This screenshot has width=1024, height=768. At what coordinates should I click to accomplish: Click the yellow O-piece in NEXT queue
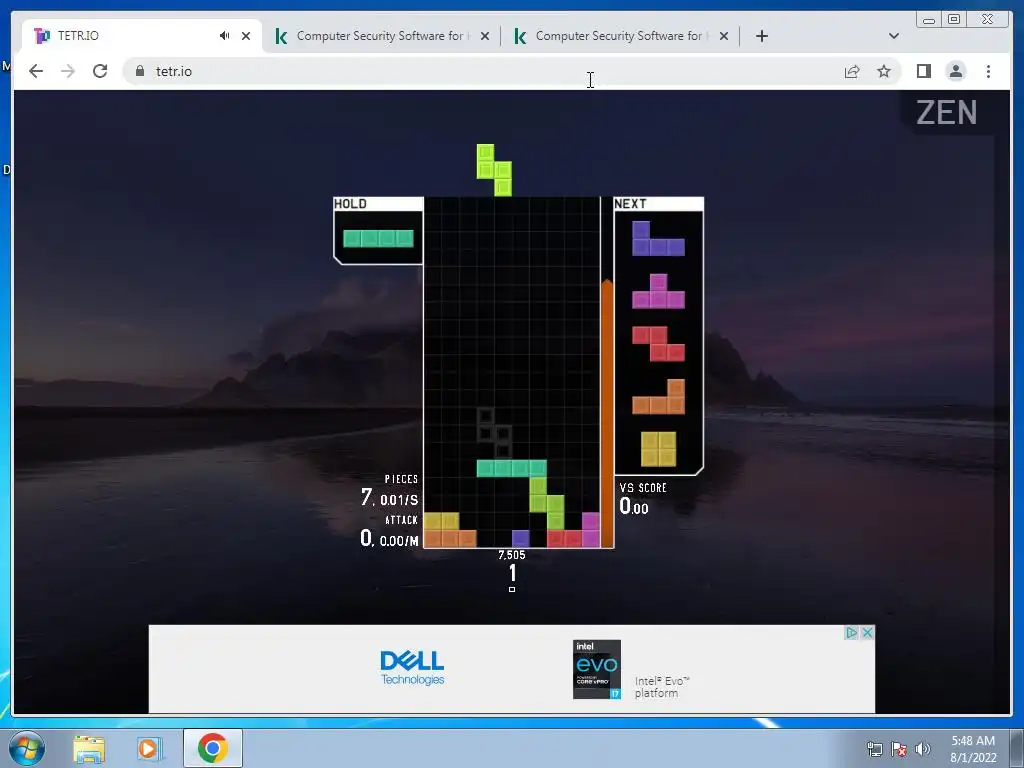[x=658, y=449]
